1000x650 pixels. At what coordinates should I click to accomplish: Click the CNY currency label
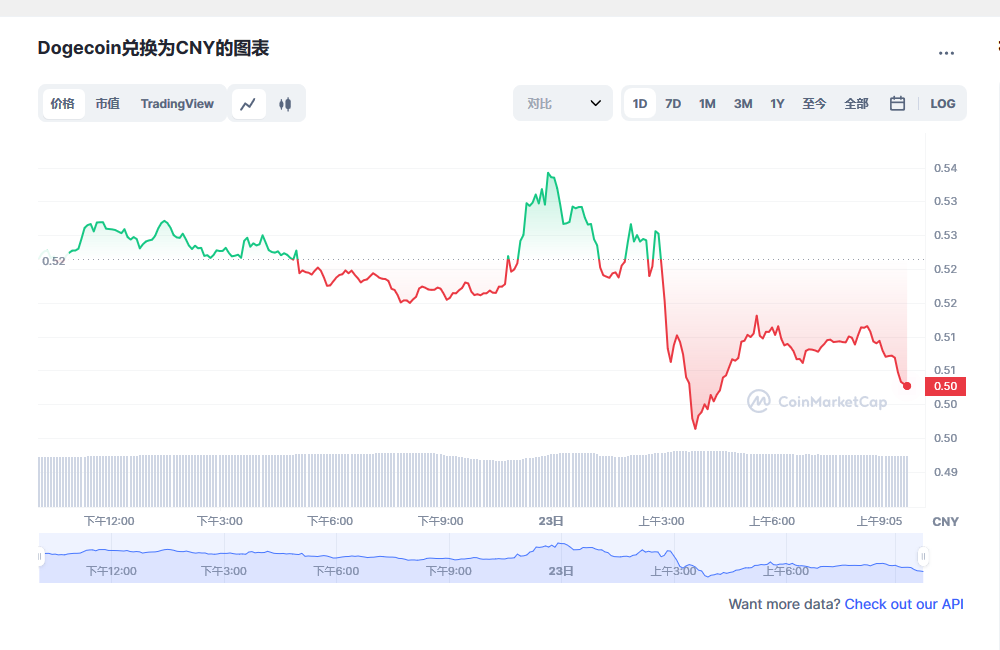(944, 521)
